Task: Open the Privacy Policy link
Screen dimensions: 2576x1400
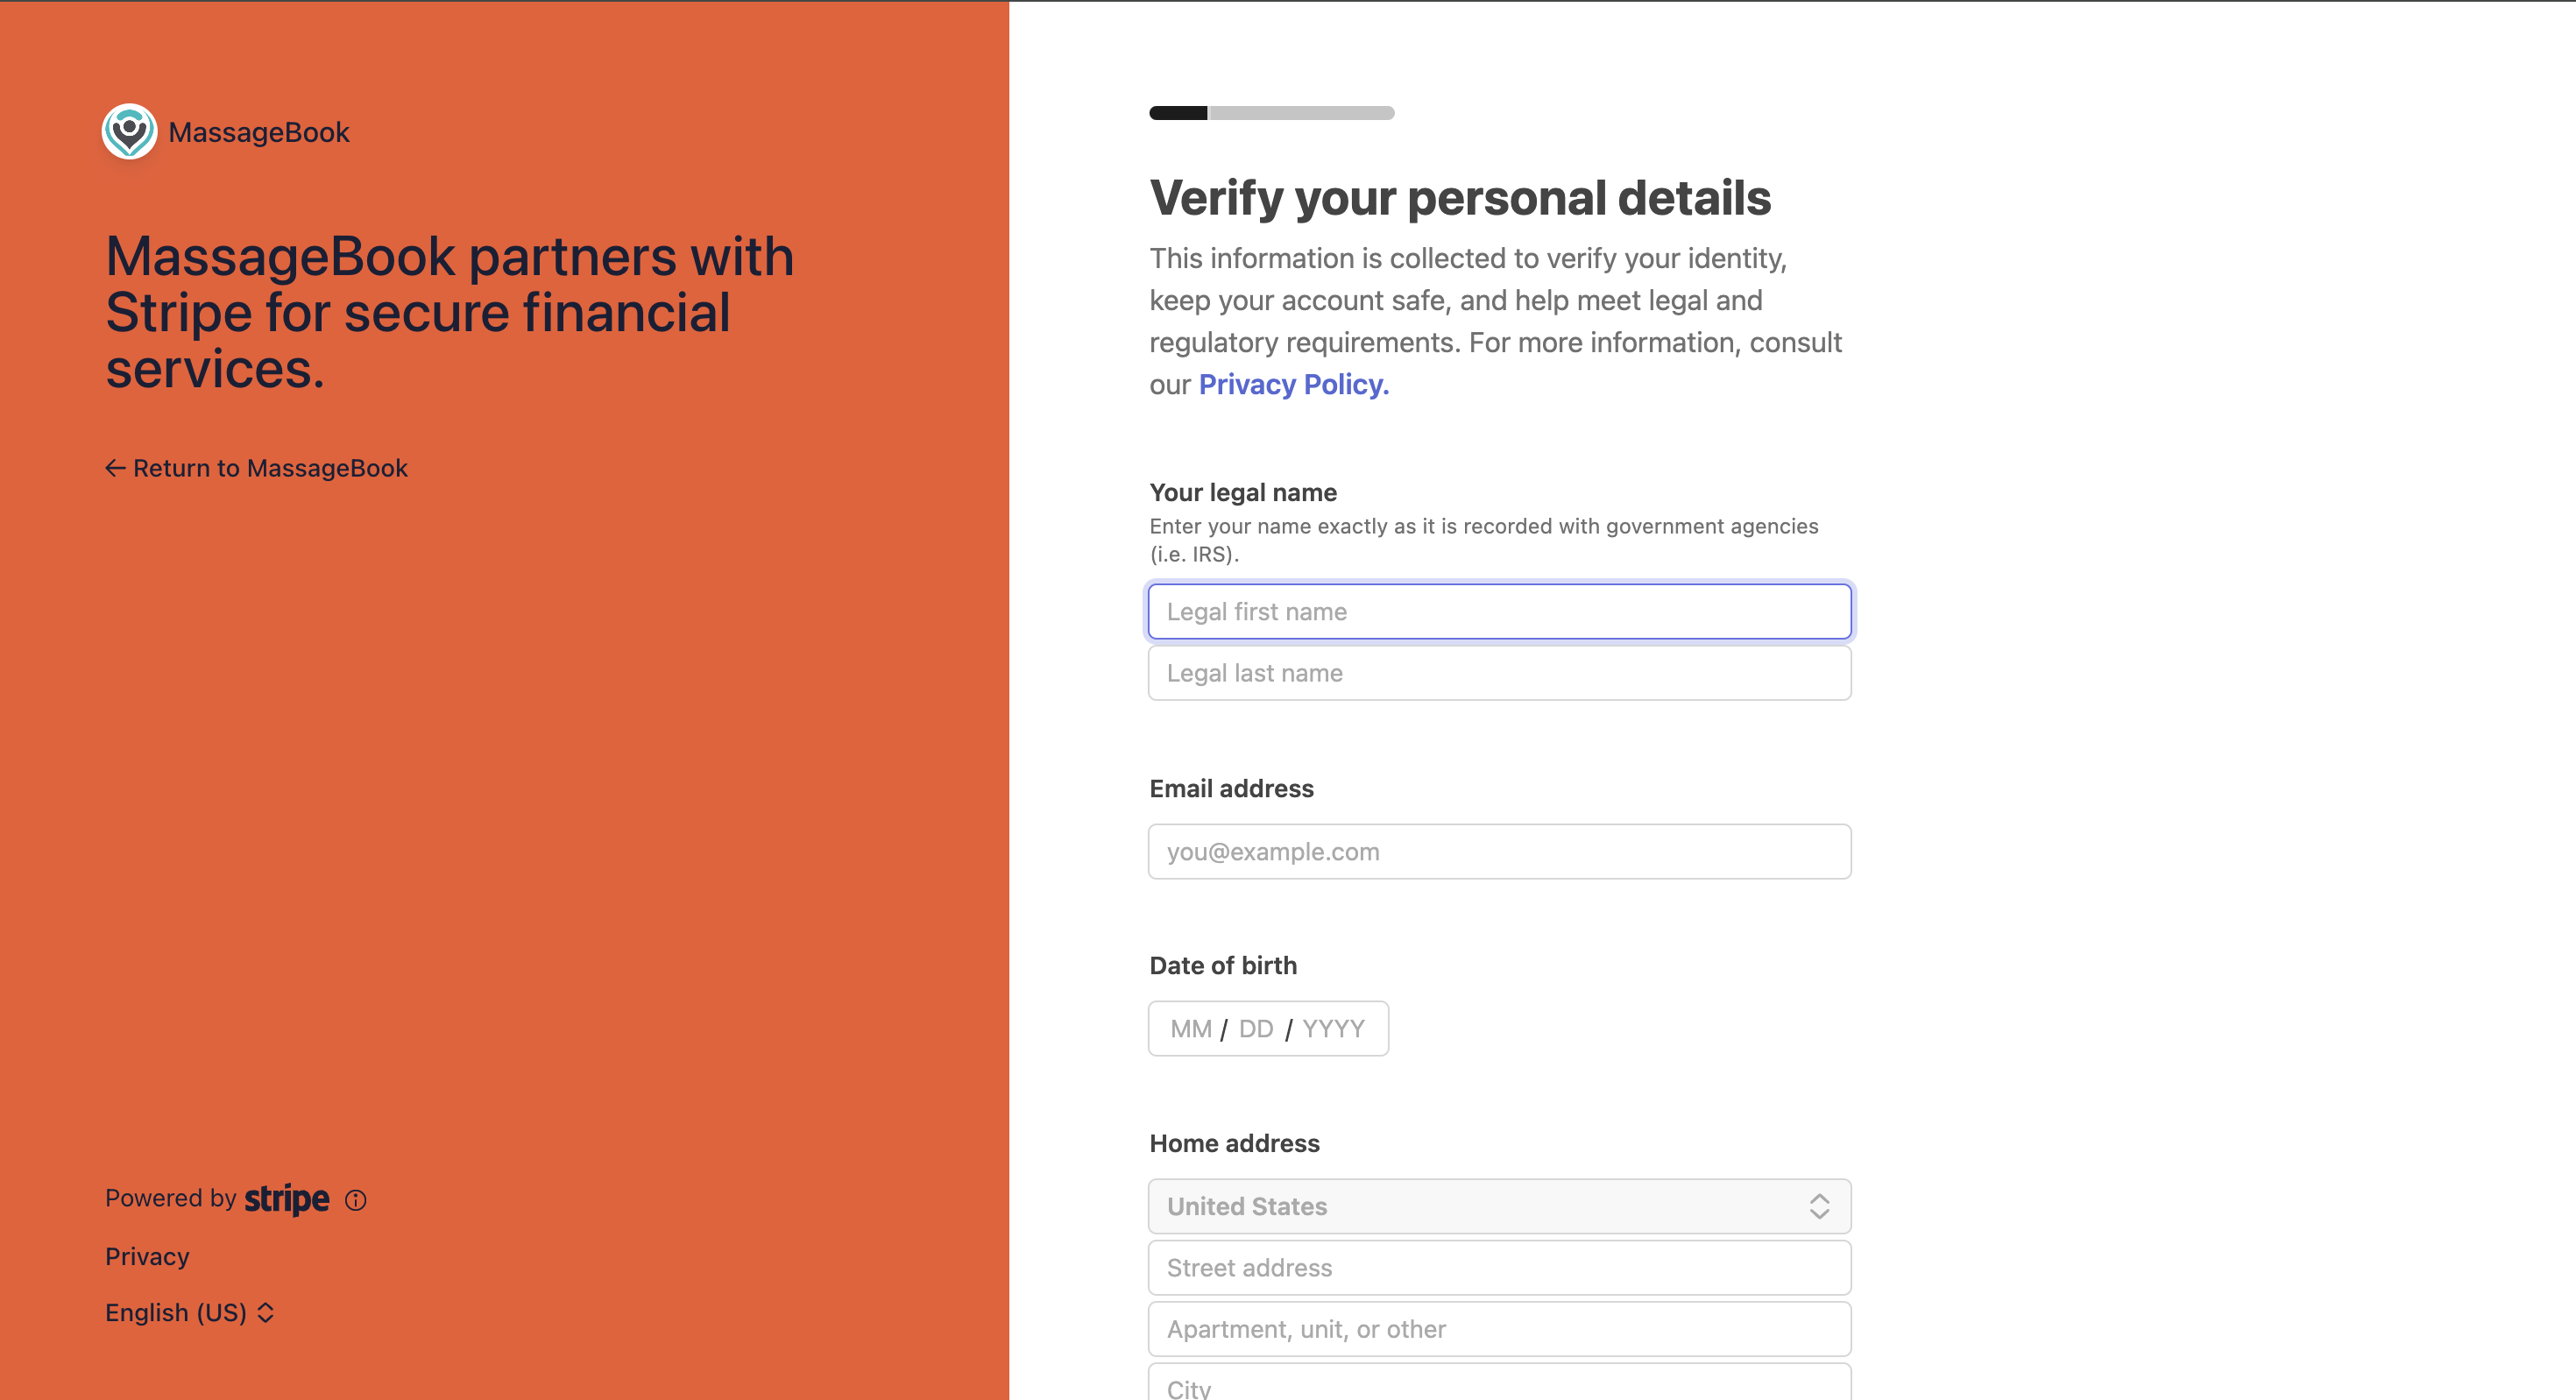Action: pyautogui.click(x=1293, y=384)
